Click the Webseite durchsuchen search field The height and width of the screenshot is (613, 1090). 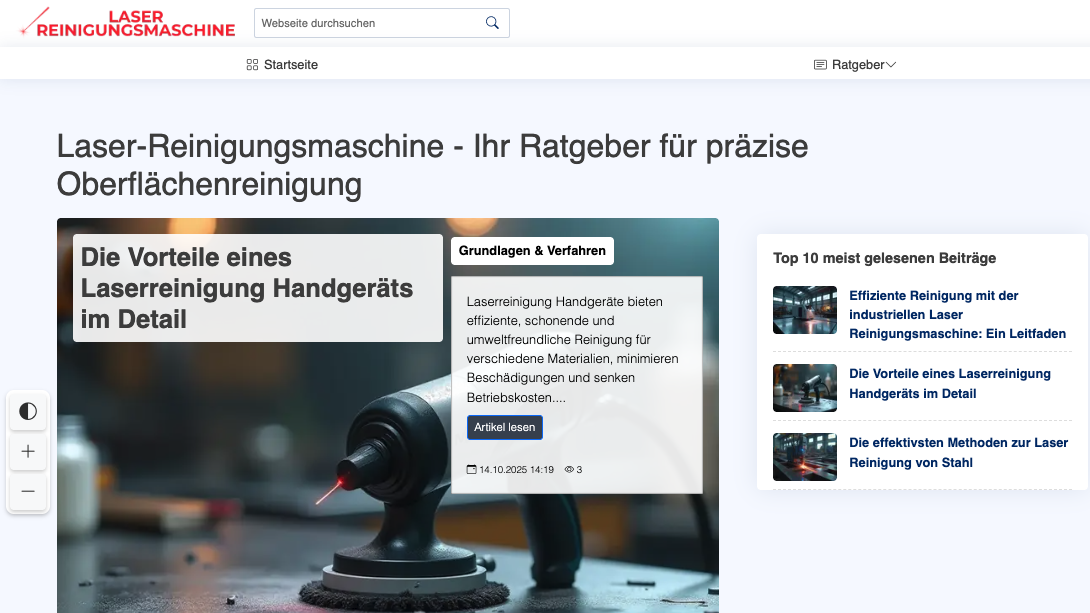pyautogui.click(x=370, y=22)
